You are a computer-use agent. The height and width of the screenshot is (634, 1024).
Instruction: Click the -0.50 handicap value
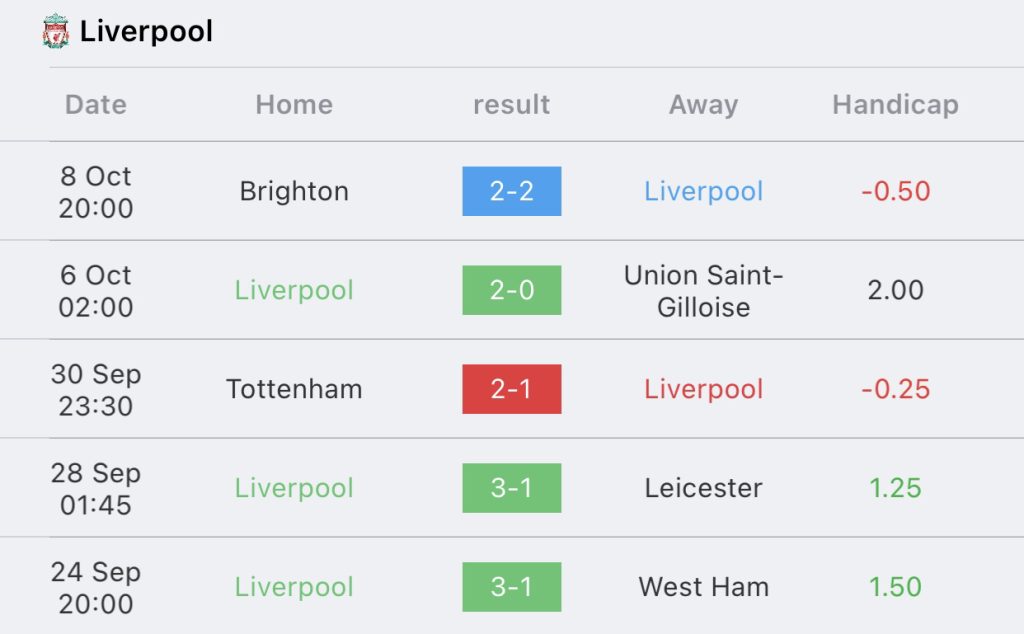[x=895, y=191]
